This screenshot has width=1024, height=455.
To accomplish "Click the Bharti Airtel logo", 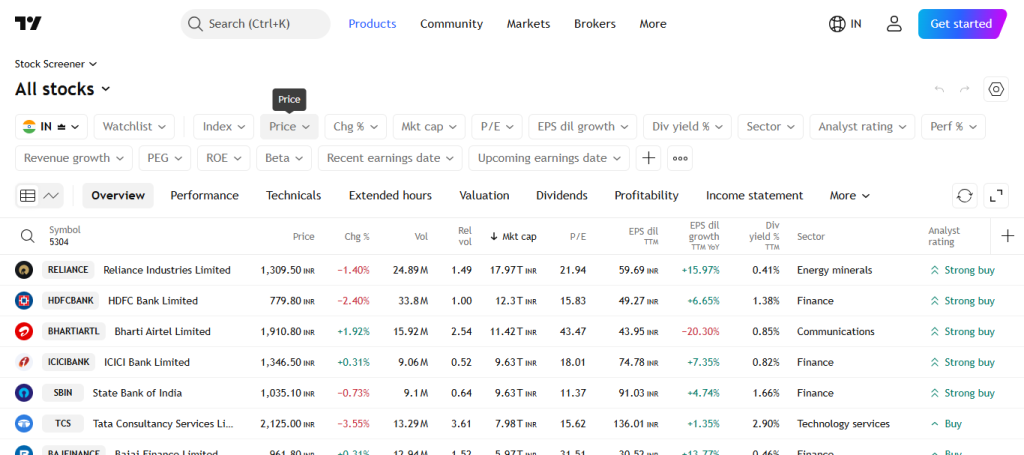I will (x=24, y=332).
